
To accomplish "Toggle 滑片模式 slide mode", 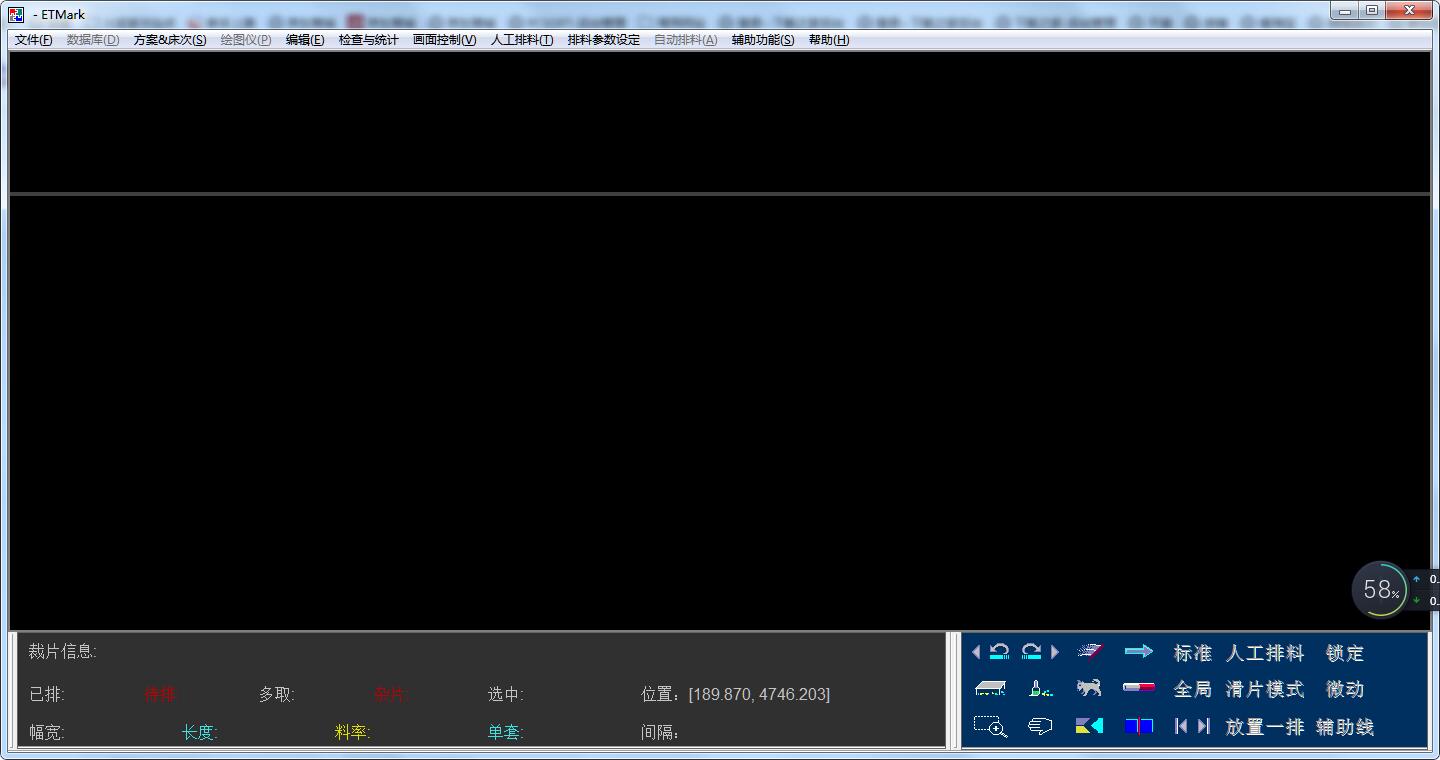I will tap(1265, 689).
